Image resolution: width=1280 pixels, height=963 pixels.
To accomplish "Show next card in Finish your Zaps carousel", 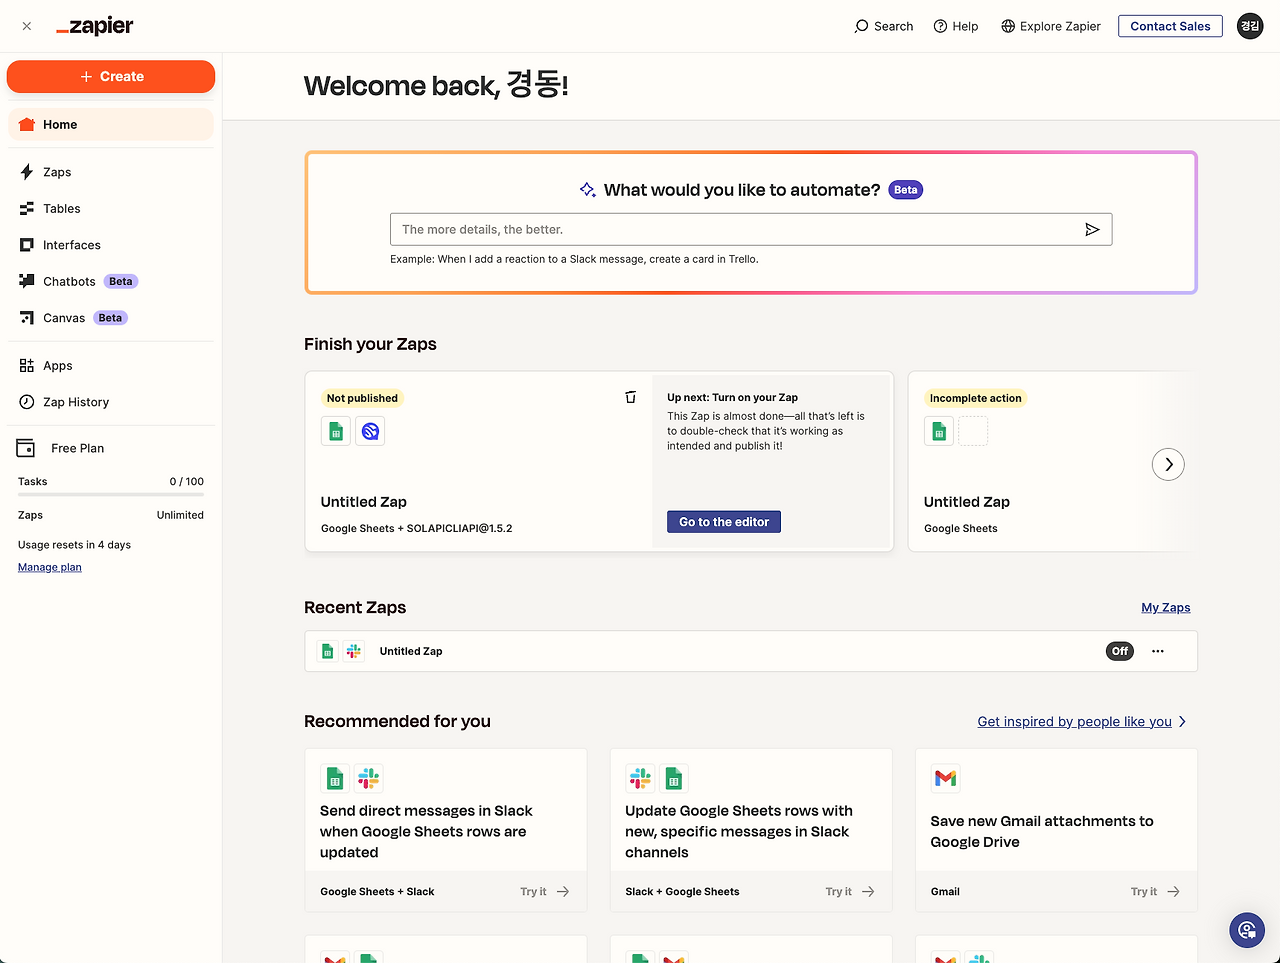I will tap(1168, 464).
